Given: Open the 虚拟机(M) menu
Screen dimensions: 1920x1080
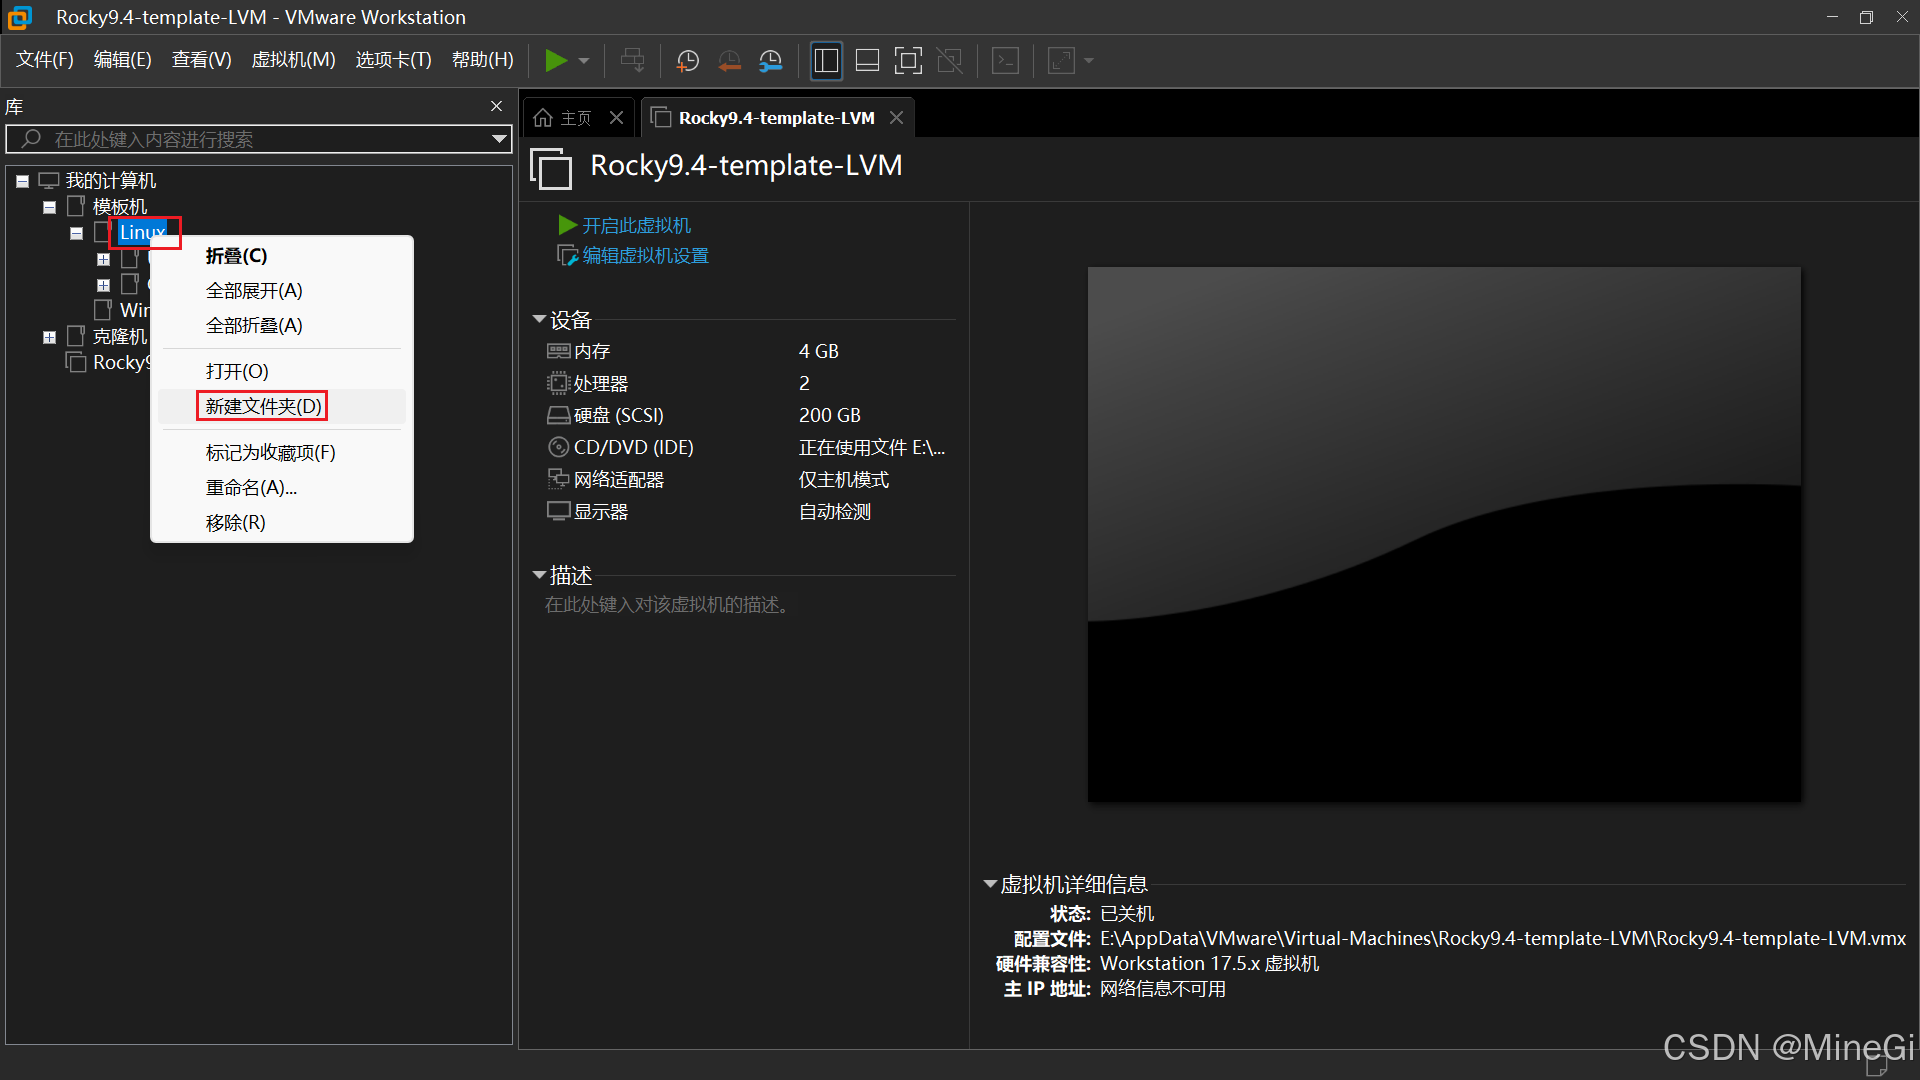Looking at the screenshot, I should pos(293,60).
